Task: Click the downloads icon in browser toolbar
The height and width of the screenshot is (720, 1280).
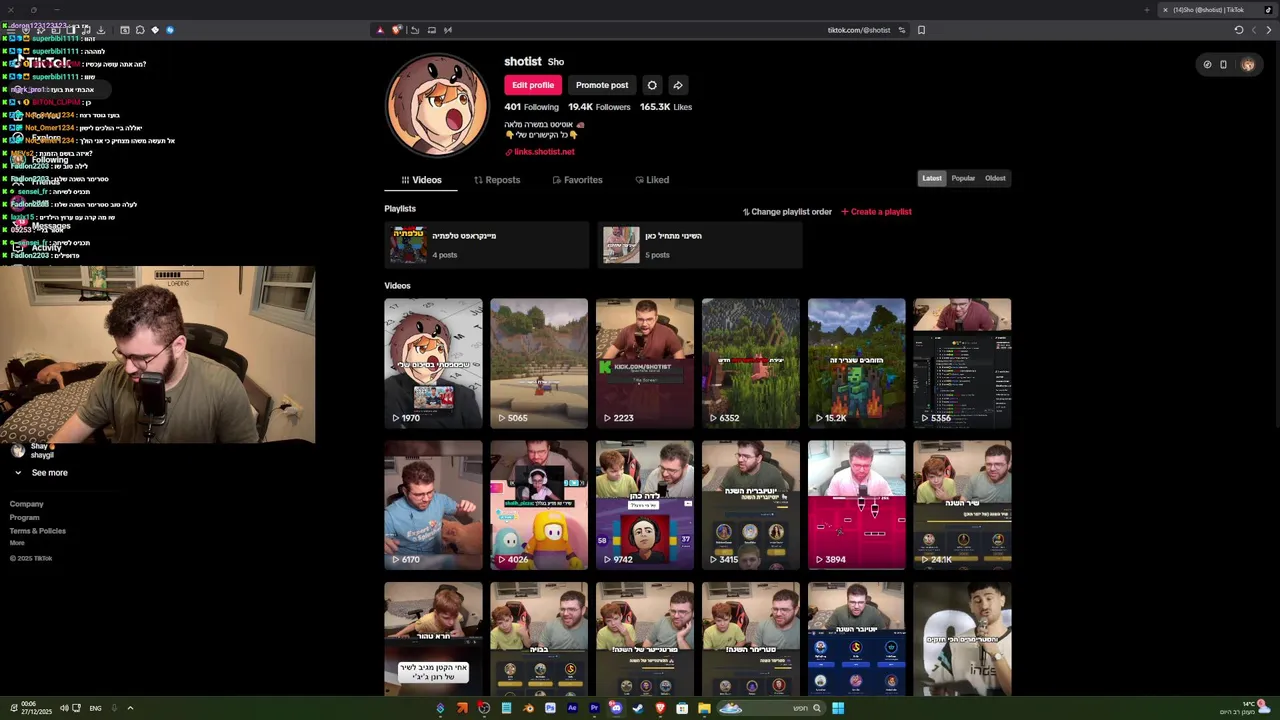Action: point(100,30)
